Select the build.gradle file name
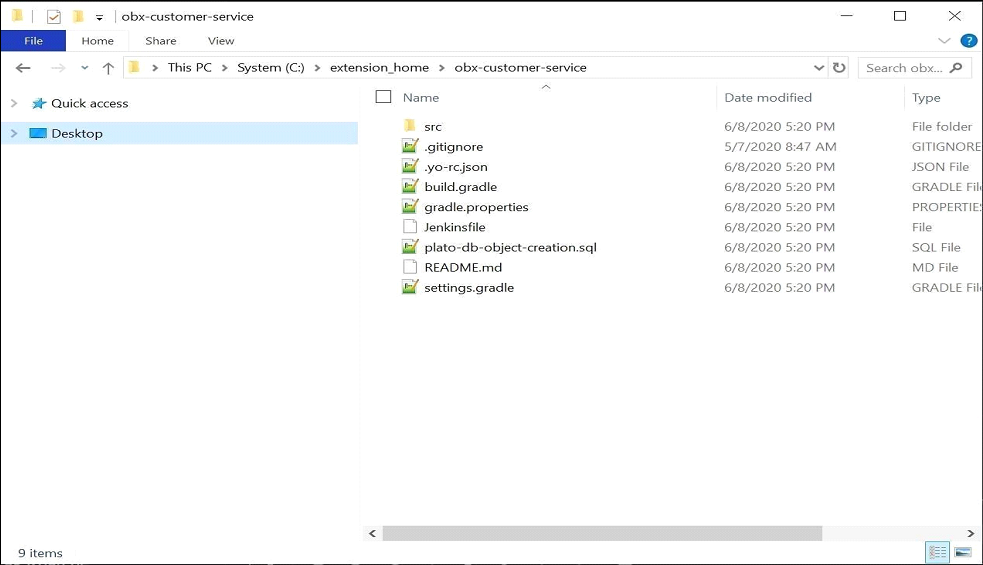Image resolution: width=983 pixels, height=565 pixels. [461, 187]
